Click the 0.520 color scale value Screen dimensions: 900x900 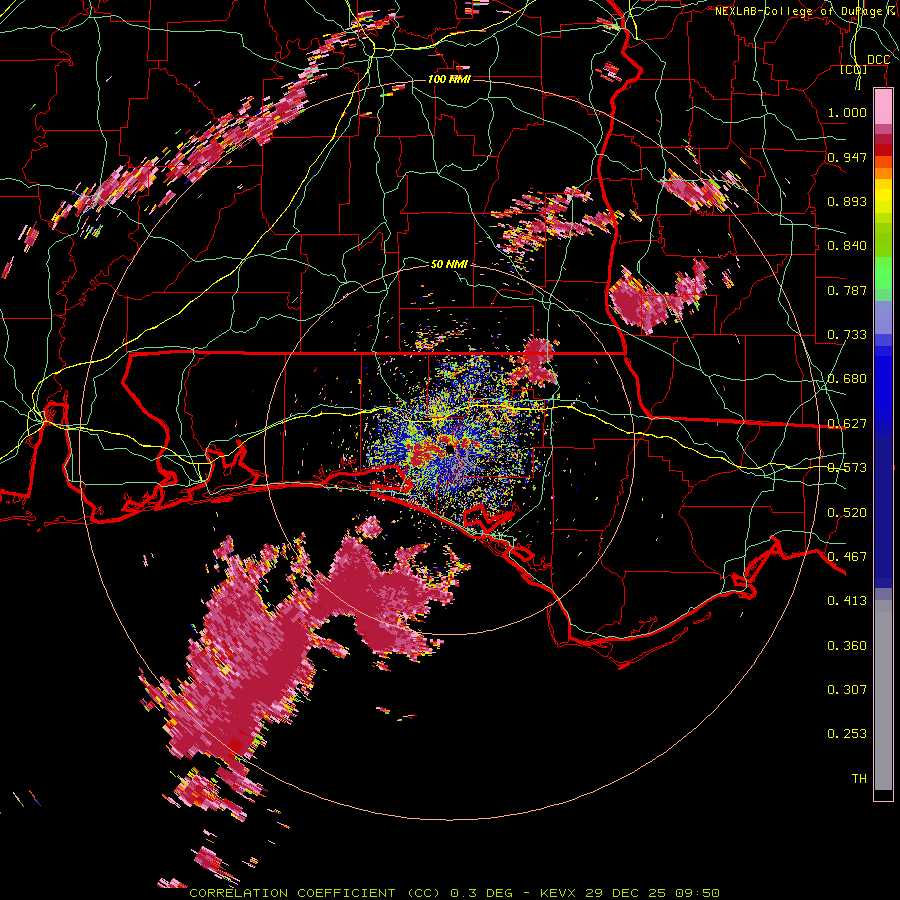point(847,513)
